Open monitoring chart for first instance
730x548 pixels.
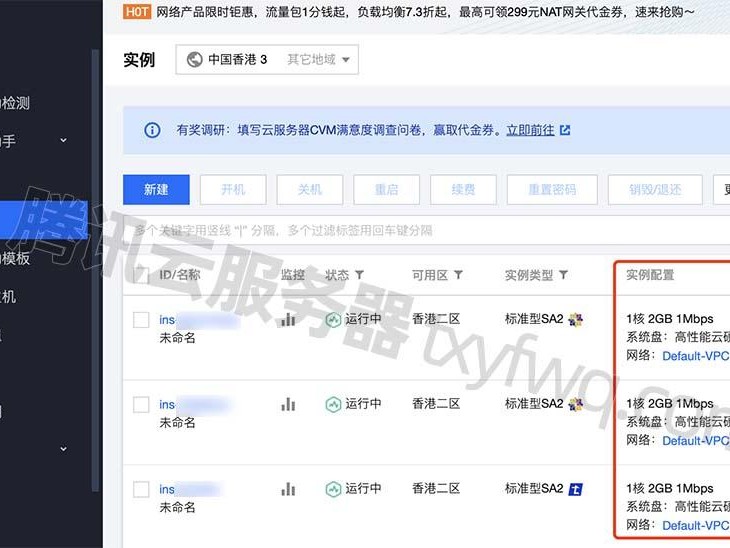(x=288, y=319)
